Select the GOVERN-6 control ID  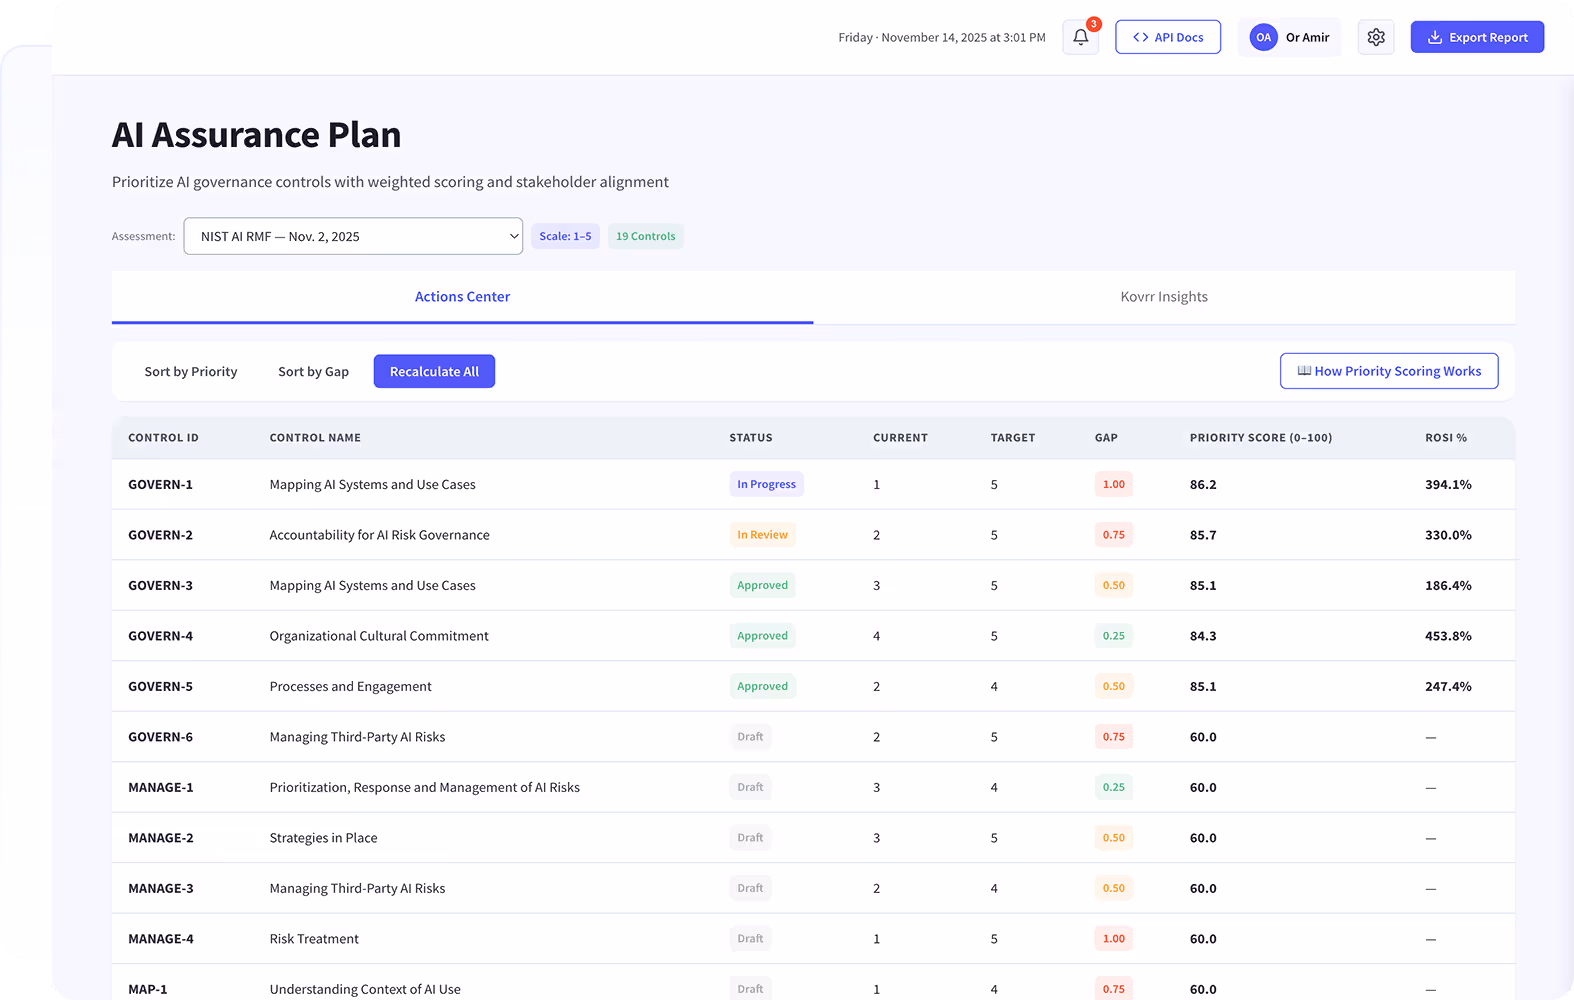tap(160, 737)
